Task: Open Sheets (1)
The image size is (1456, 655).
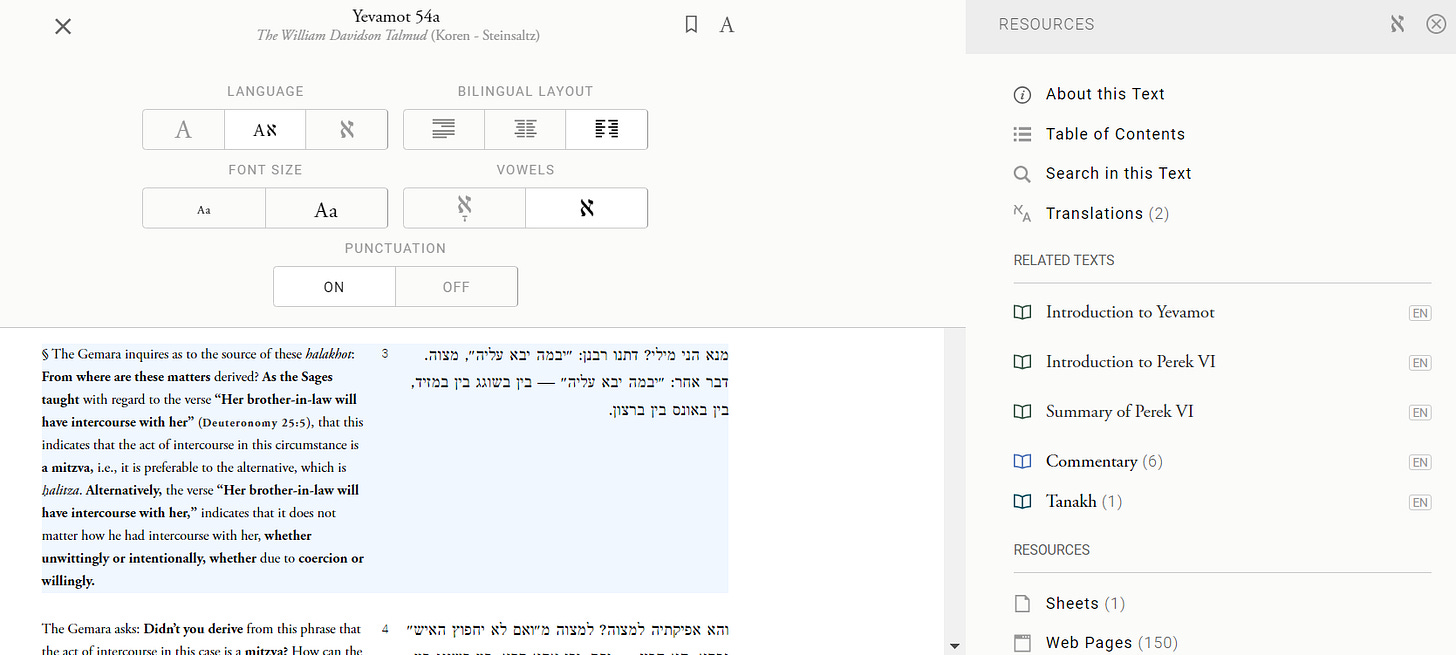Action: coord(1085,603)
